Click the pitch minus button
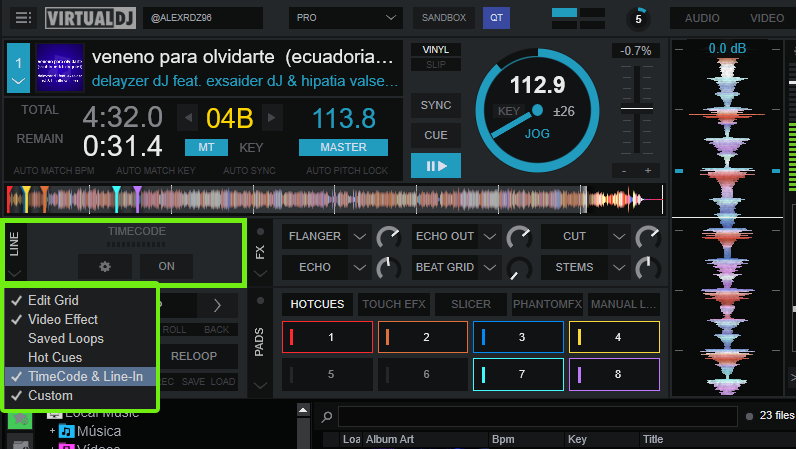 click(x=624, y=171)
